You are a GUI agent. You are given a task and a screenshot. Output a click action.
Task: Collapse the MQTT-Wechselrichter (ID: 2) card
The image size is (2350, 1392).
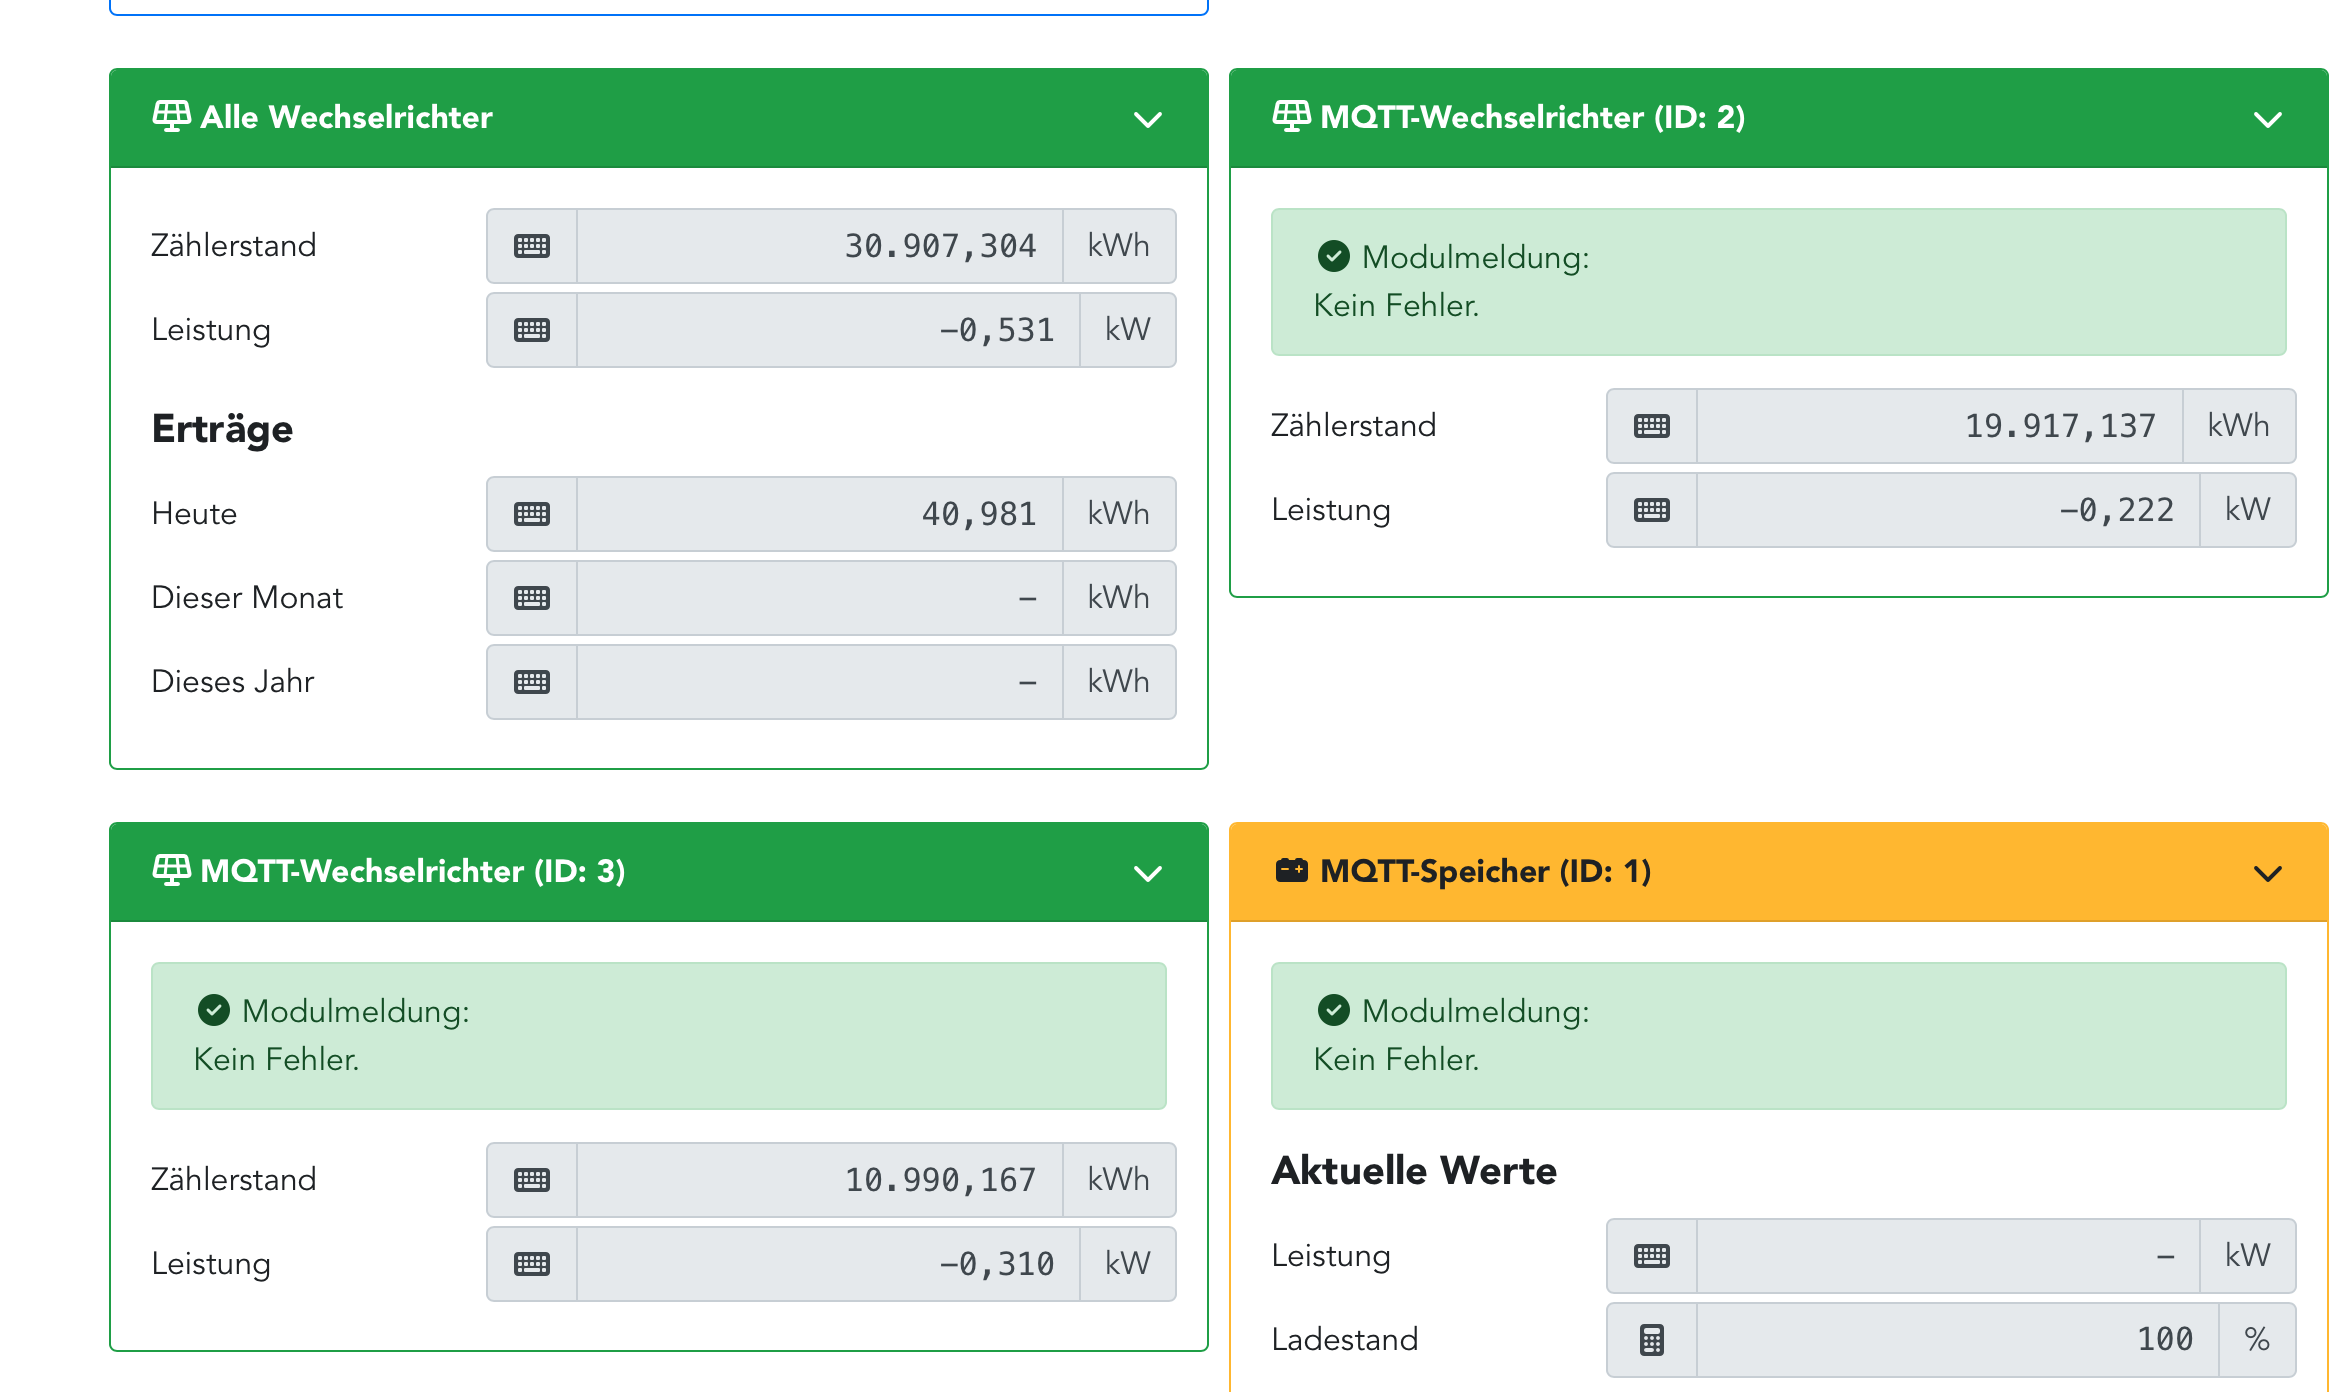pyautogui.click(x=2267, y=120)
